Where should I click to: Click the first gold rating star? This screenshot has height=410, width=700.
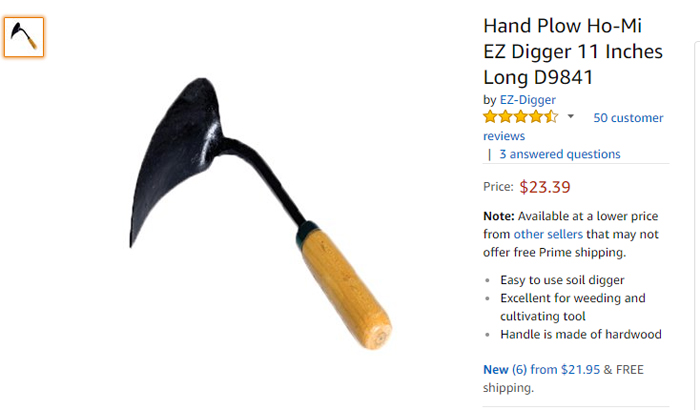490,117
